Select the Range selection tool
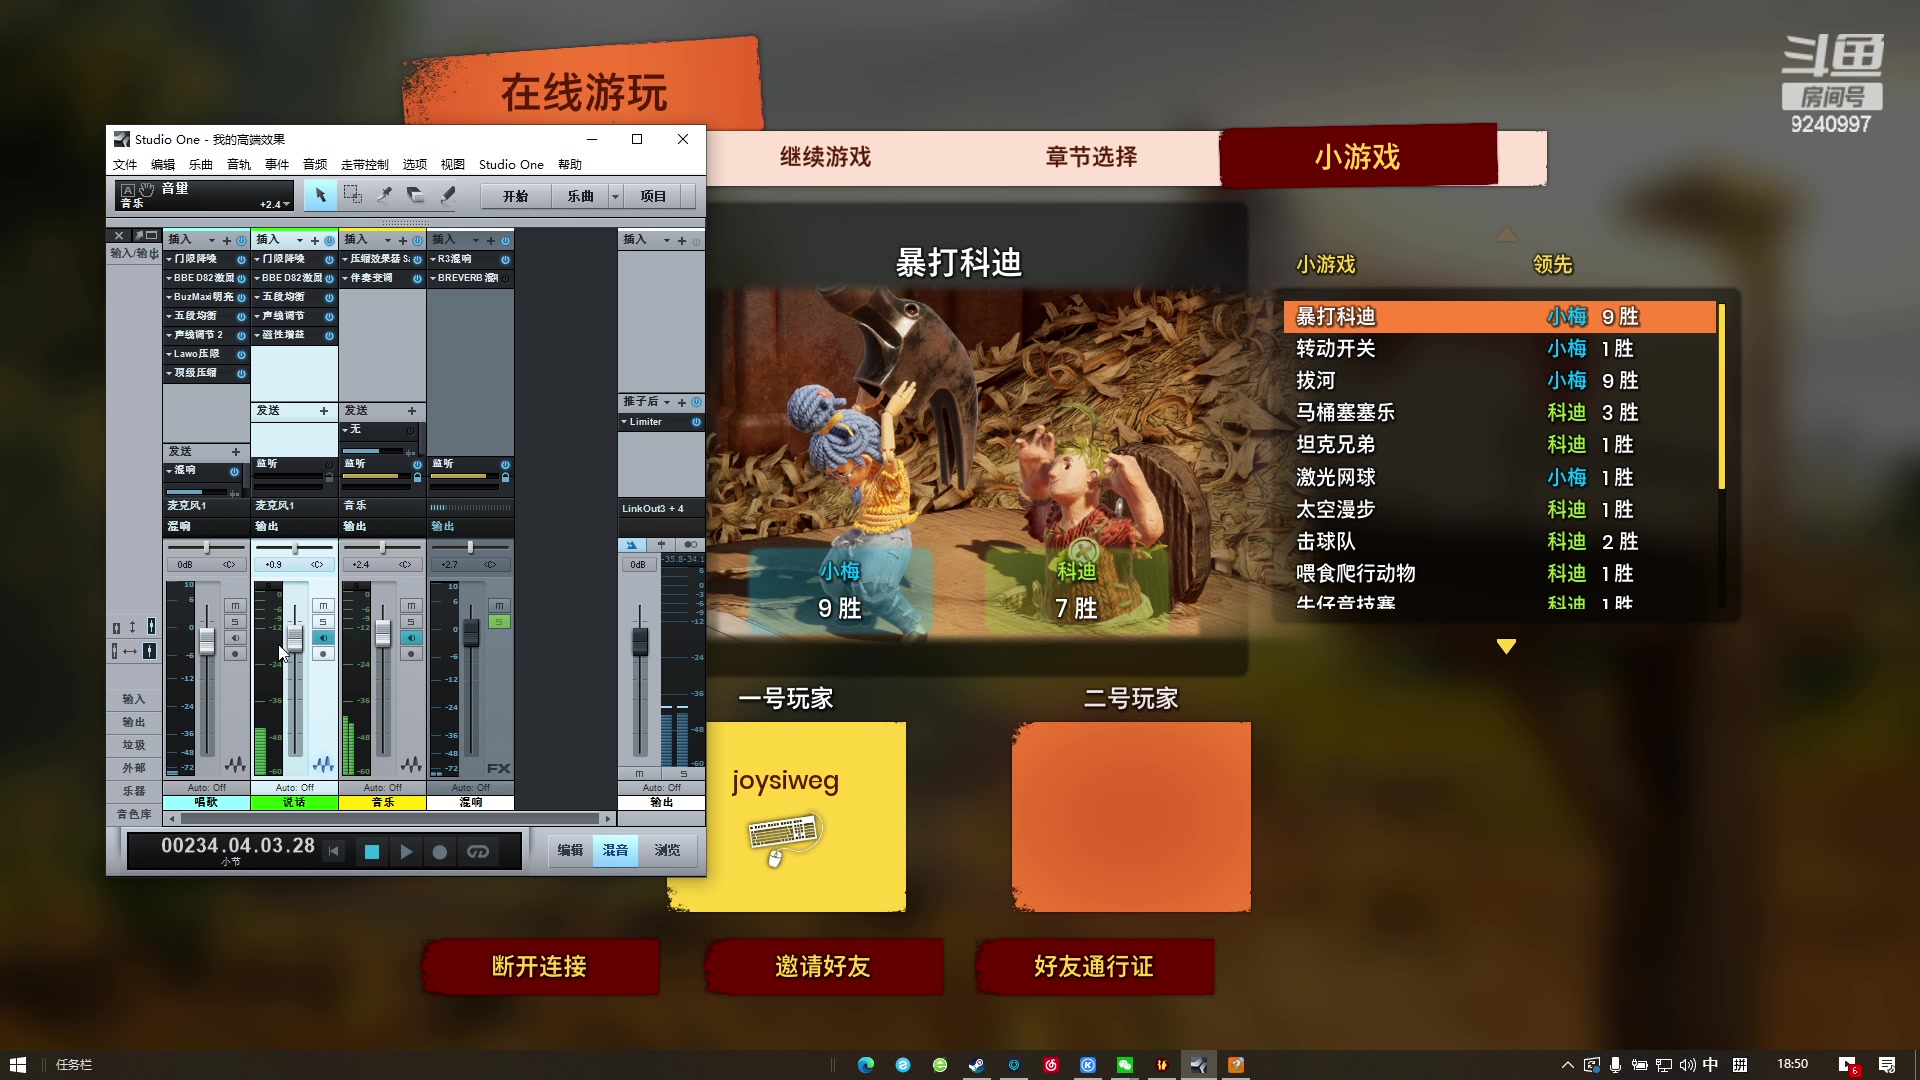This screenshot has width=1920, height=1080. (x=353, y=195)
